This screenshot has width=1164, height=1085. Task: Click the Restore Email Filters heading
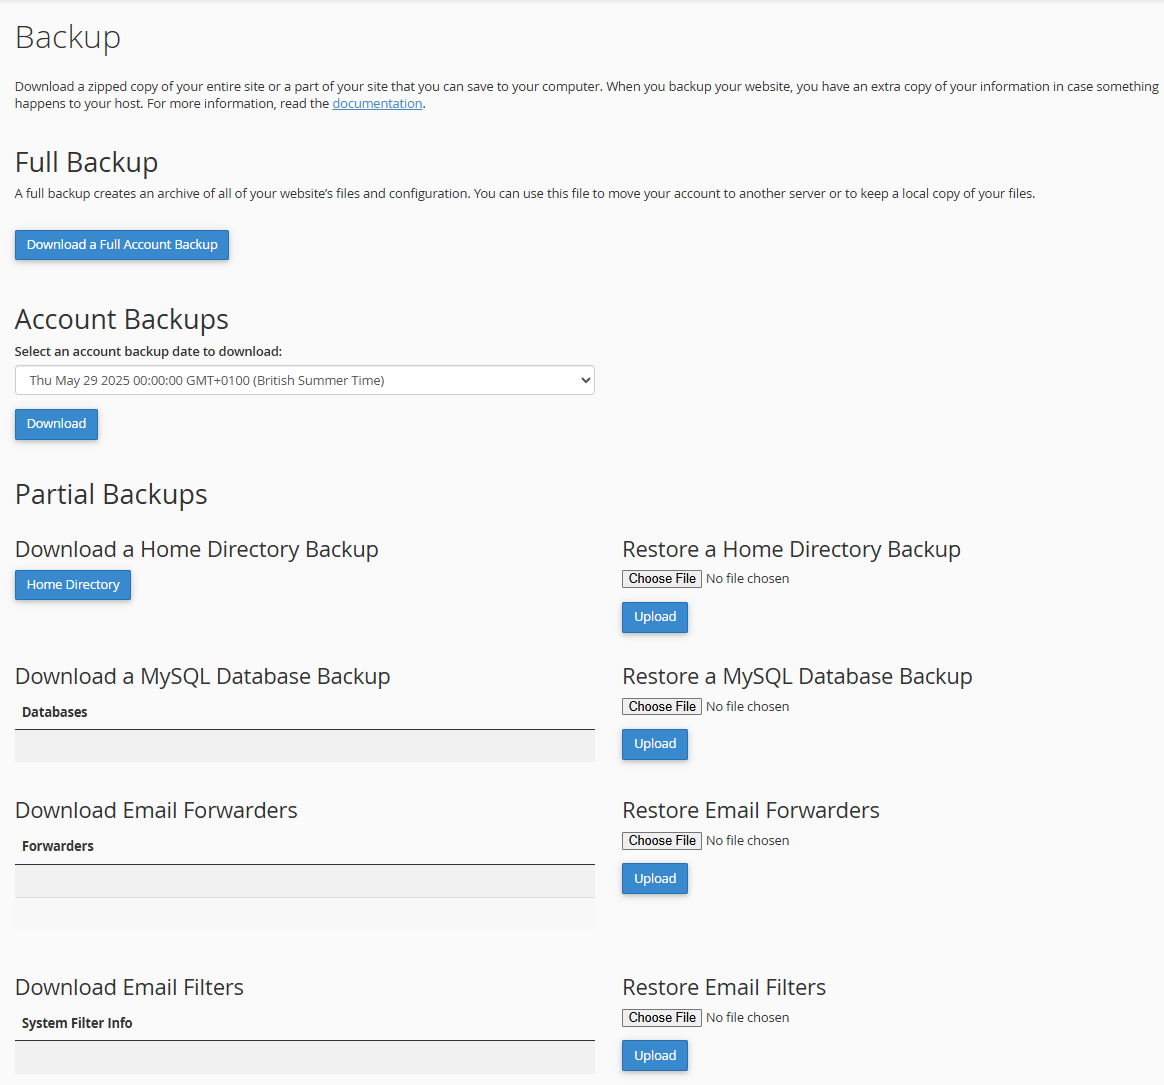(x=724, y=988)
